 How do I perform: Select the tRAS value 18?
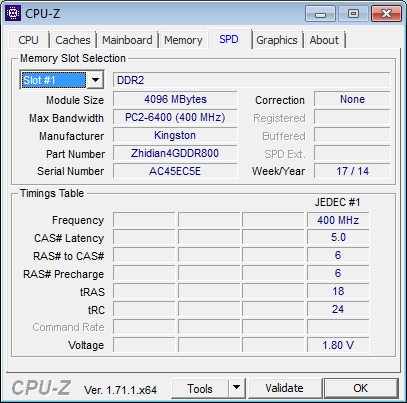click(338, 292)
